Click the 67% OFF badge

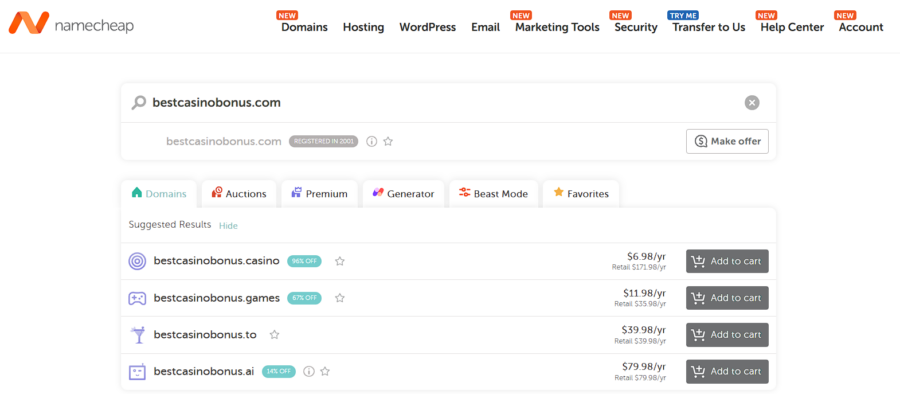304,298
